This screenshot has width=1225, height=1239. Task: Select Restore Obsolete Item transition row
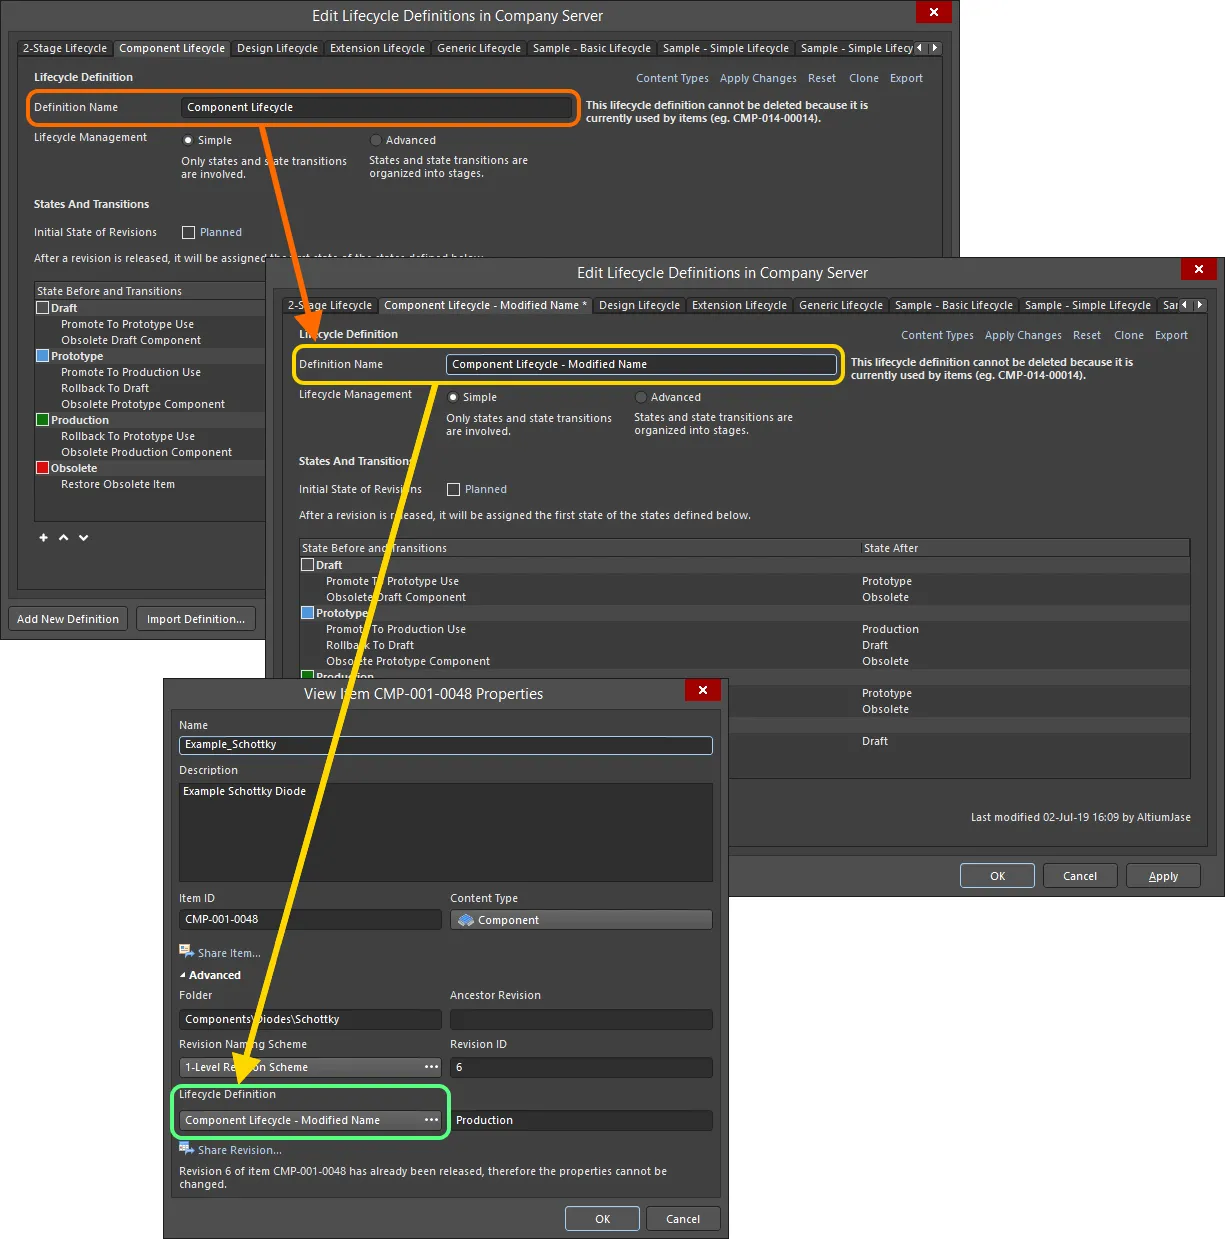click(150, 484)
